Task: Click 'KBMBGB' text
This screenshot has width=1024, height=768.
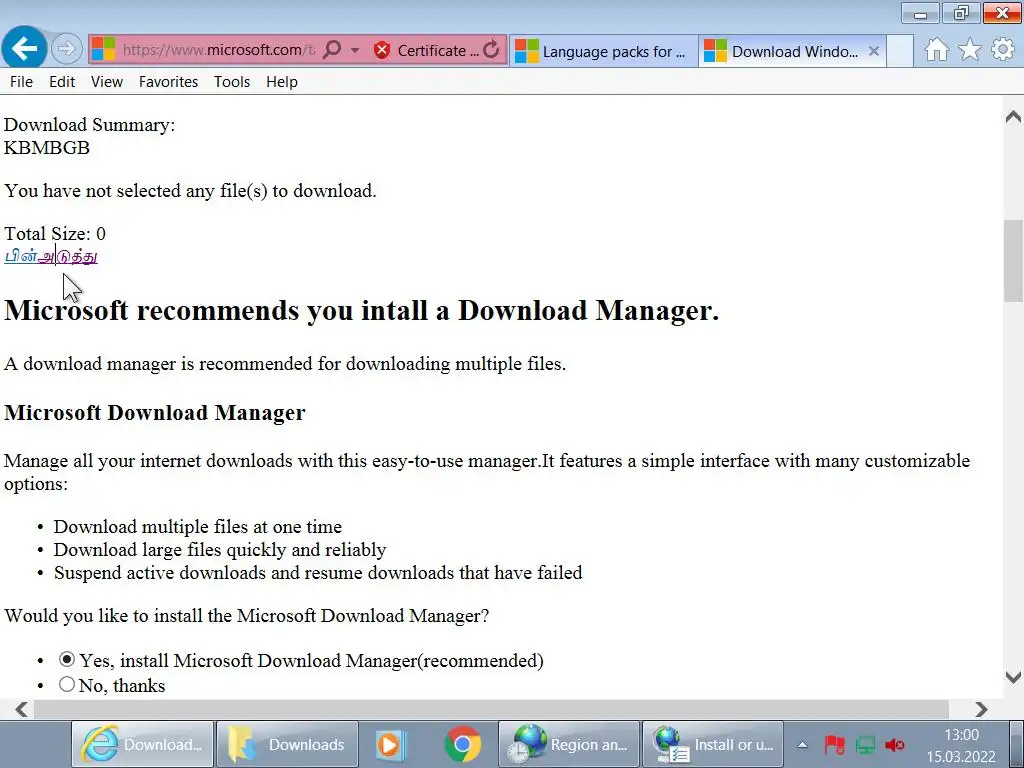Action: coord(47,148)
